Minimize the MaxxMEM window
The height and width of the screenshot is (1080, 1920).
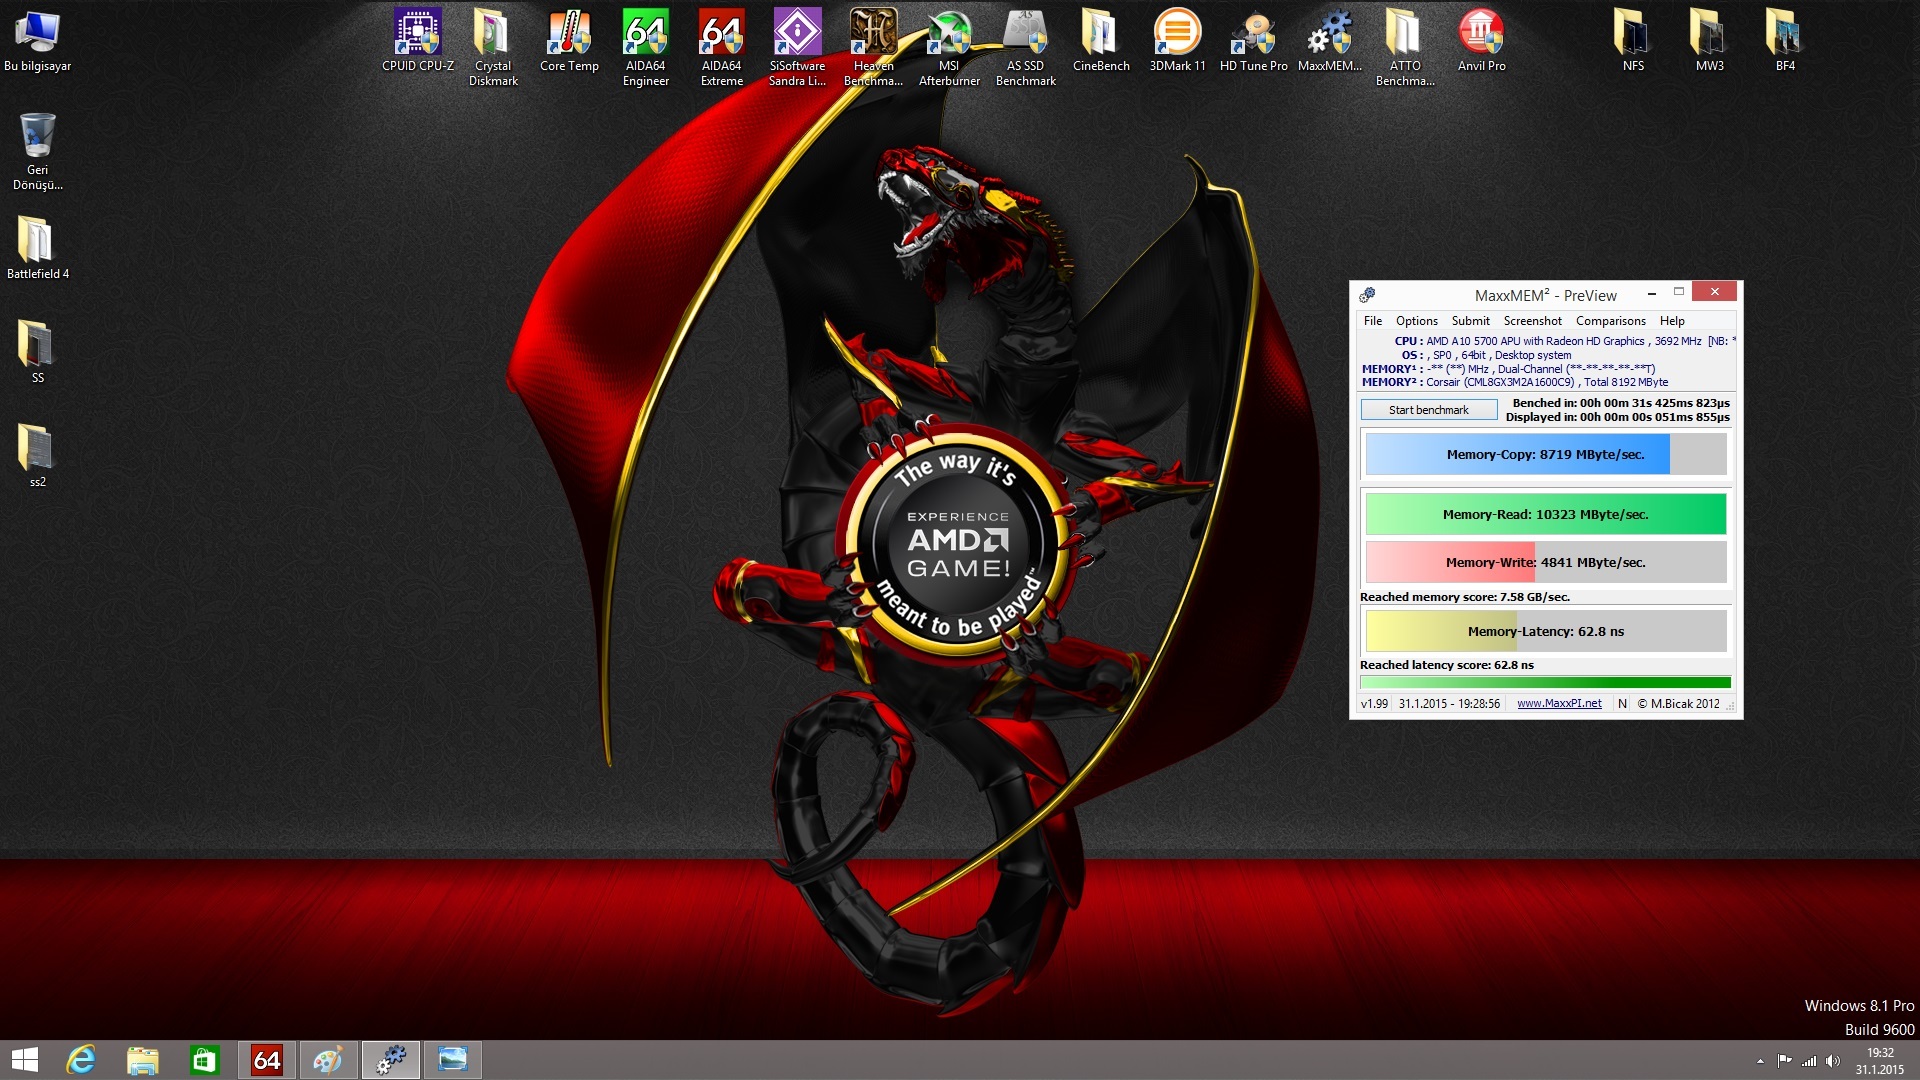point(1651,293)
